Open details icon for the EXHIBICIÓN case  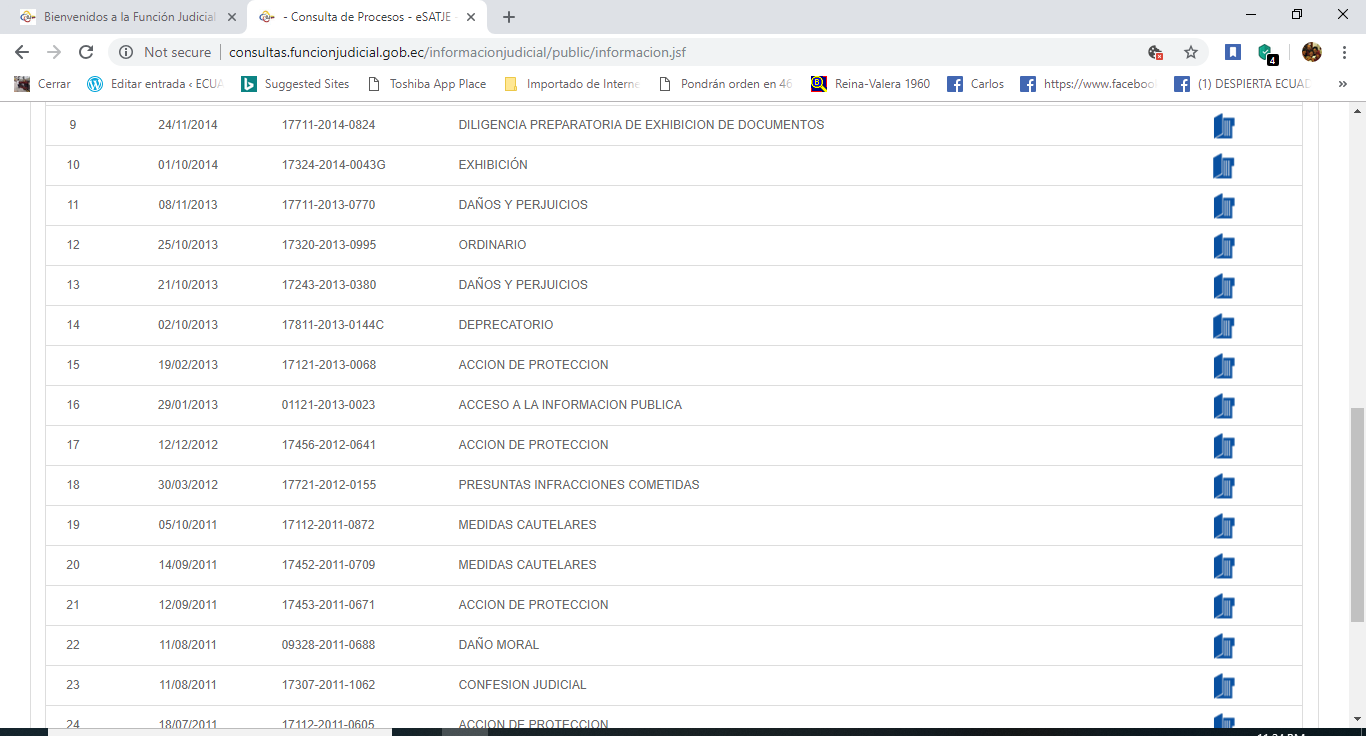point(1223,165)
